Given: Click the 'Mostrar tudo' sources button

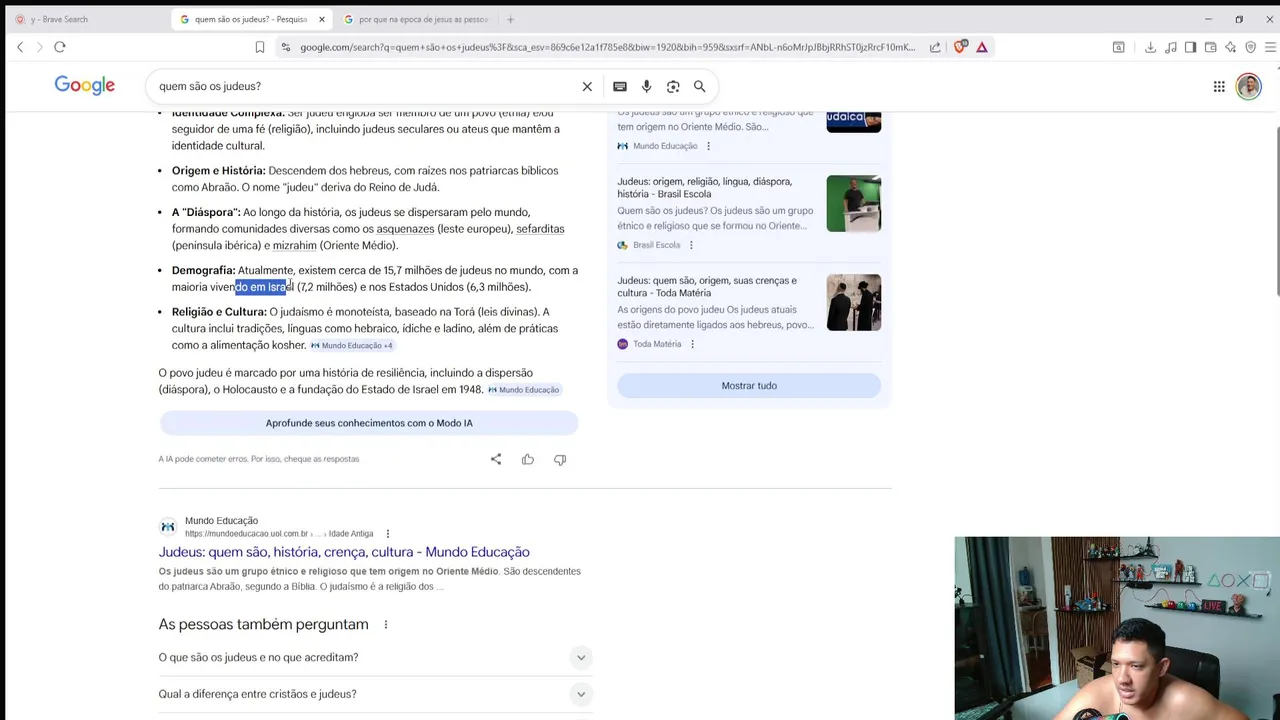Looking at the screenshot, I should point(749,386).
